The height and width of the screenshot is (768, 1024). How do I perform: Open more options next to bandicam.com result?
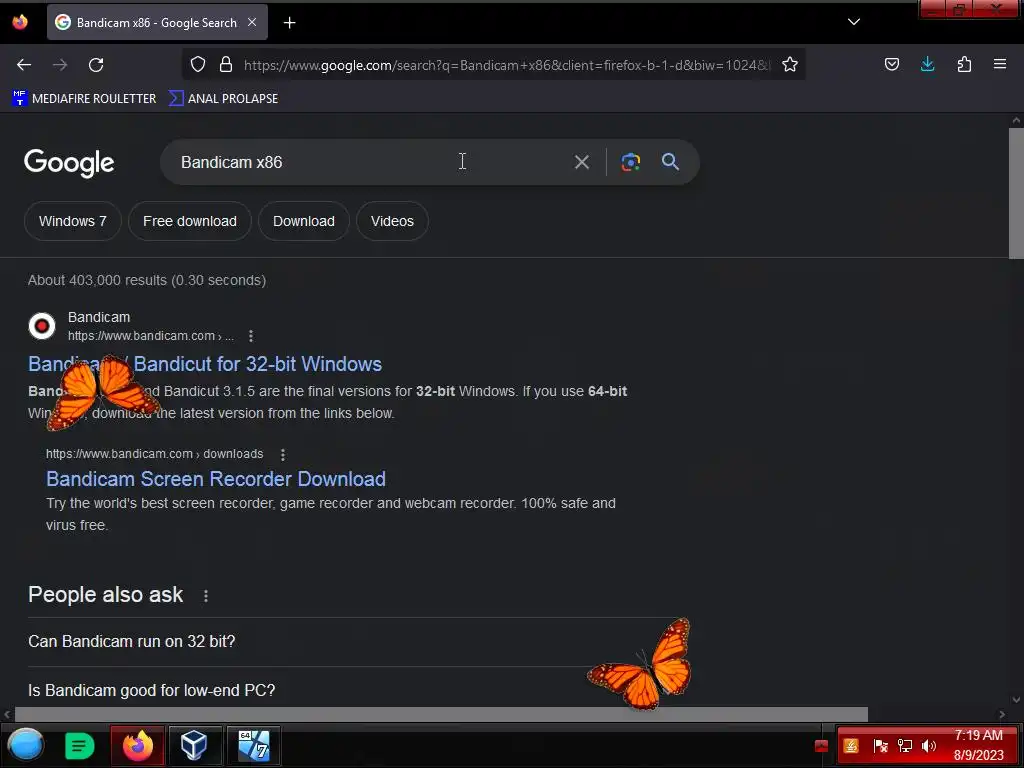coord(251,336)
